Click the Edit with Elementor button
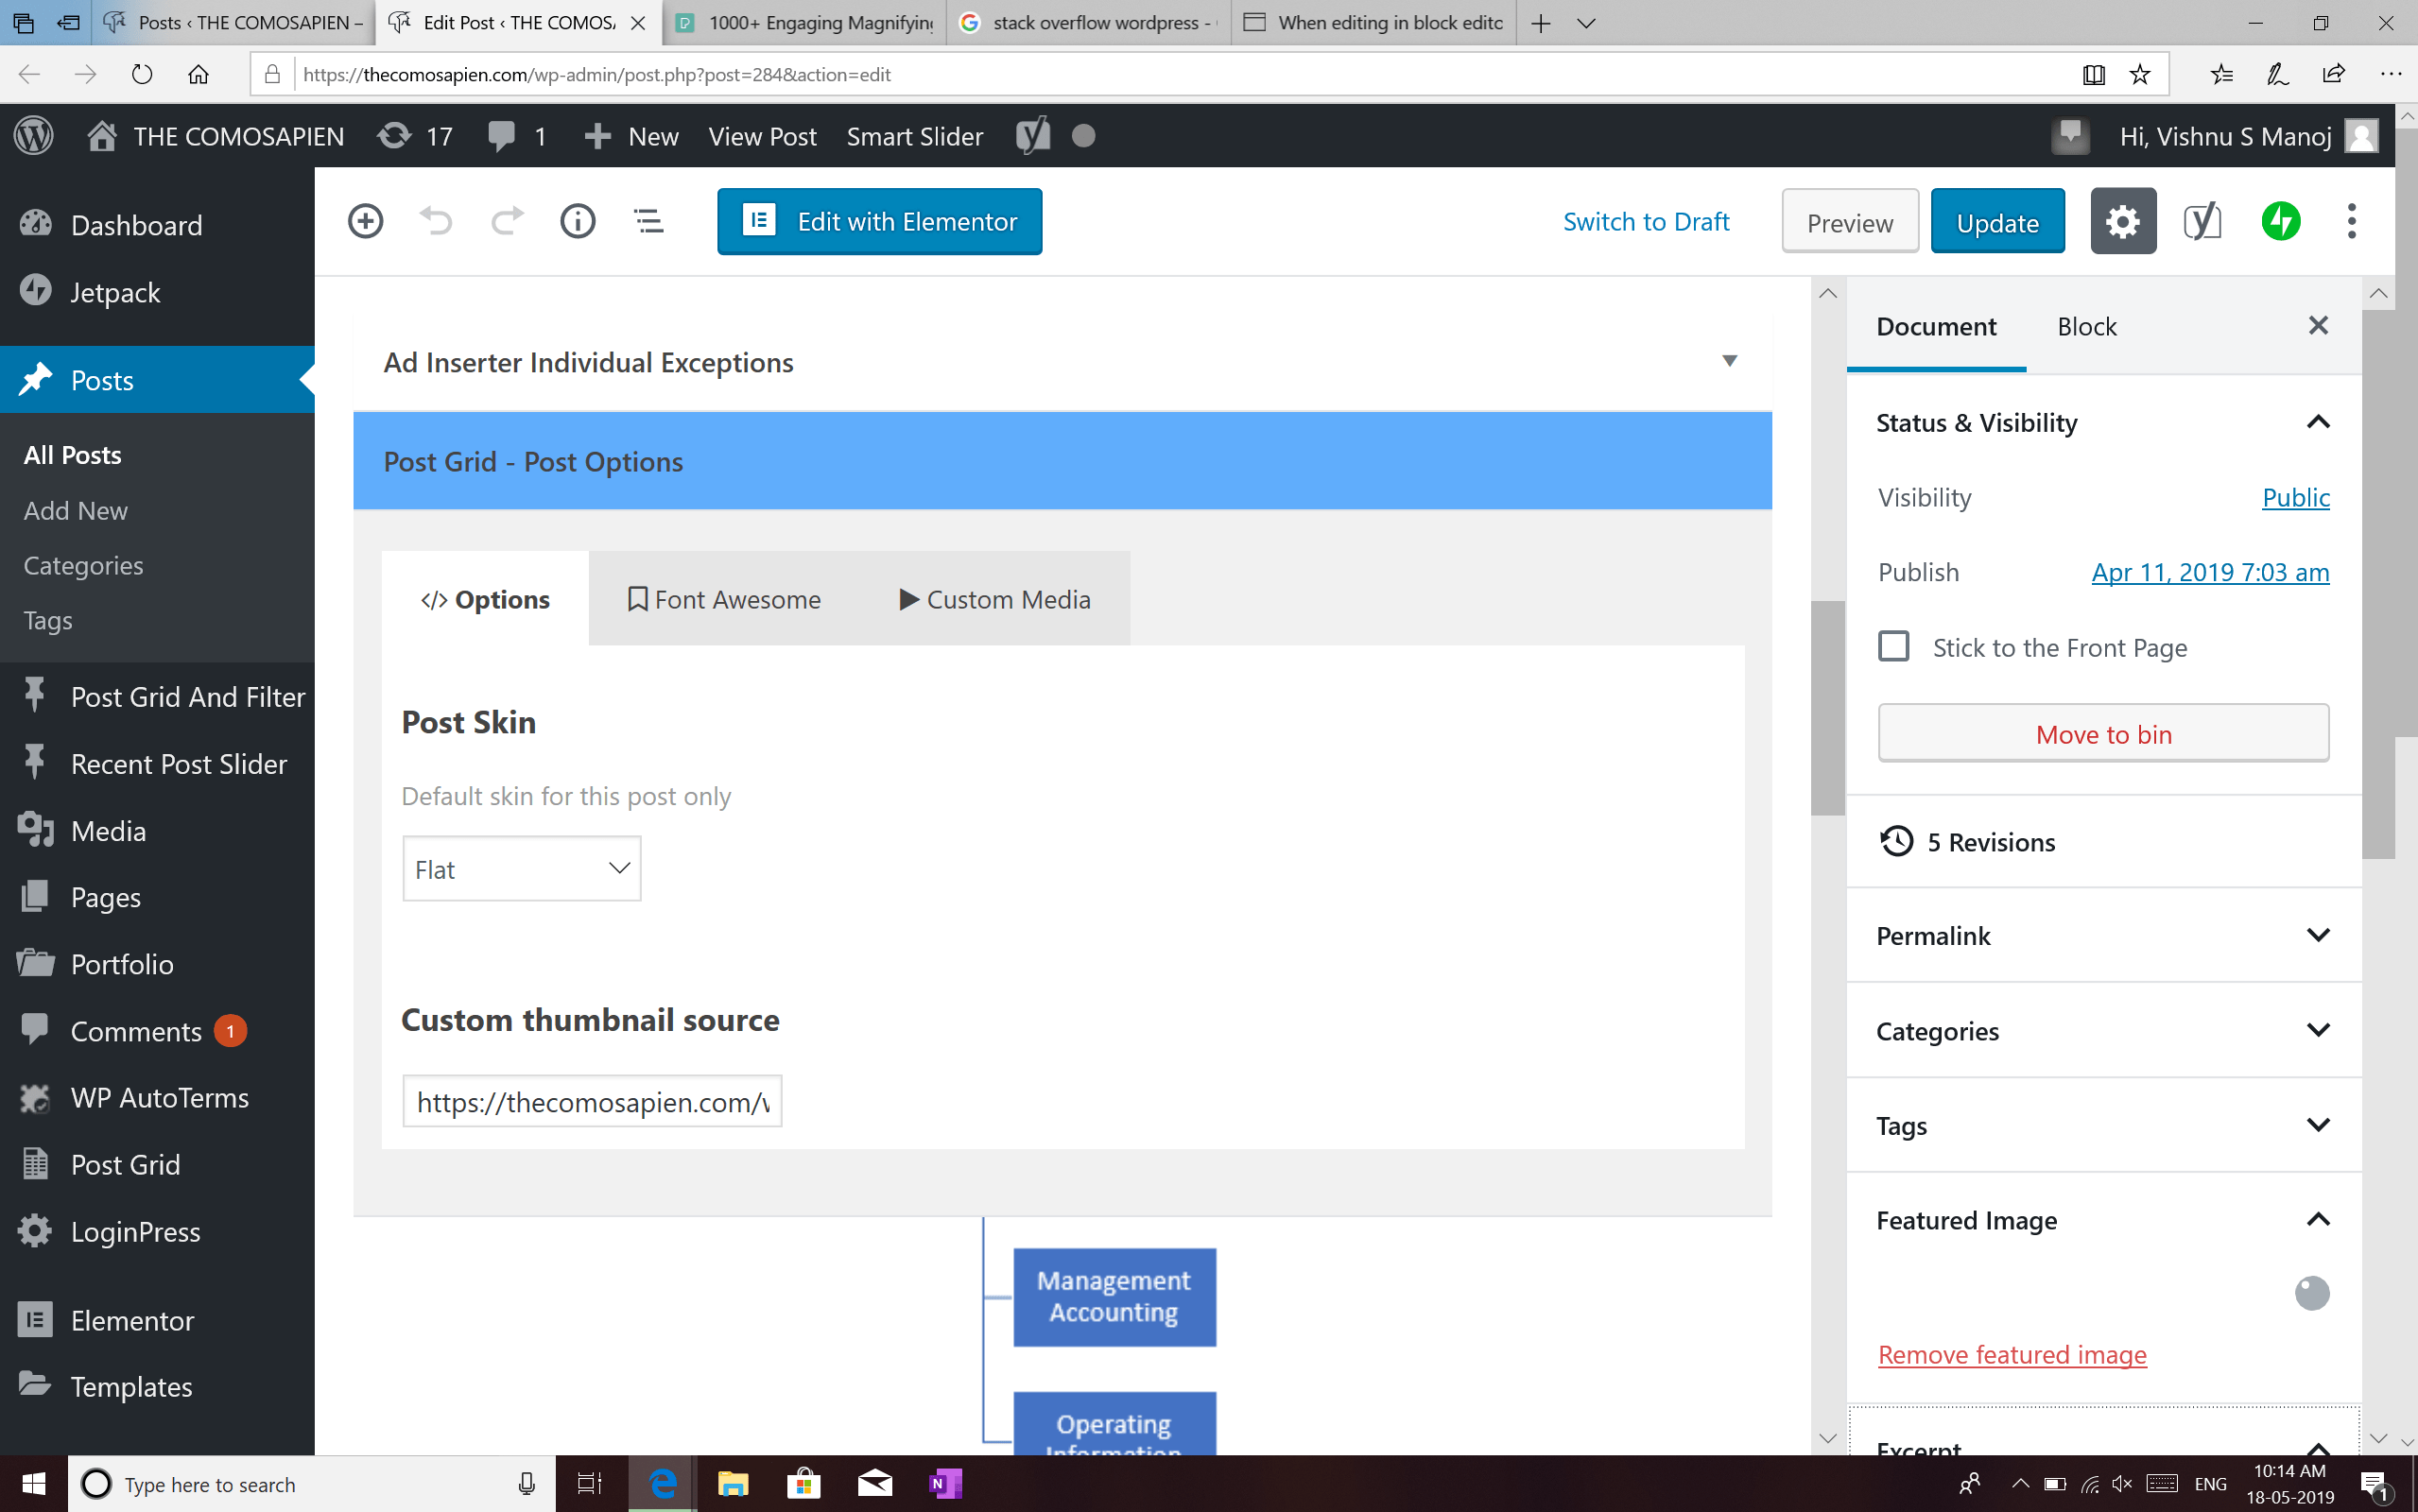Viewport: 2418px width, 1512px height. tap(879, 221)
